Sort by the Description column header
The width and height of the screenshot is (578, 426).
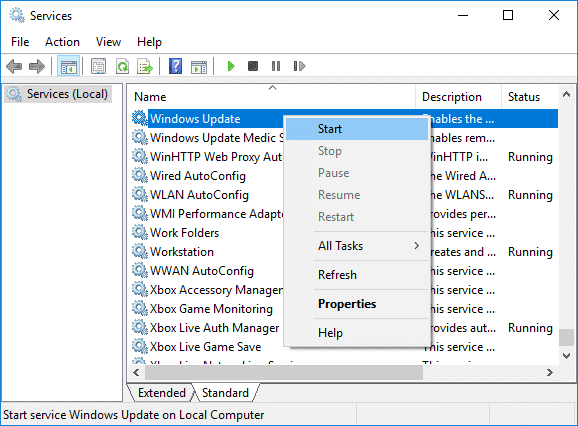(459, 97)
